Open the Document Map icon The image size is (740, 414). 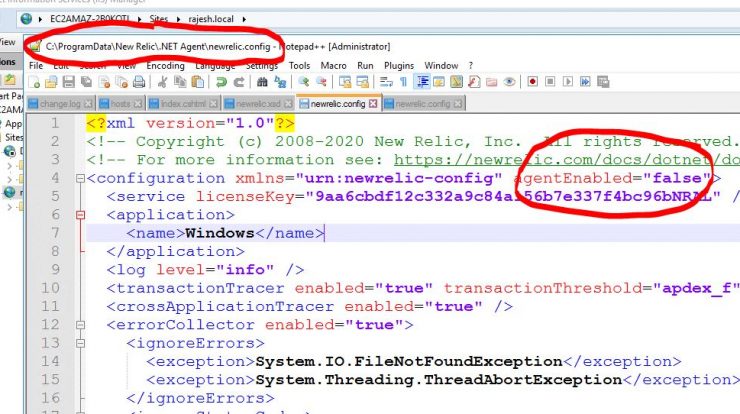[x=456, y=82]
